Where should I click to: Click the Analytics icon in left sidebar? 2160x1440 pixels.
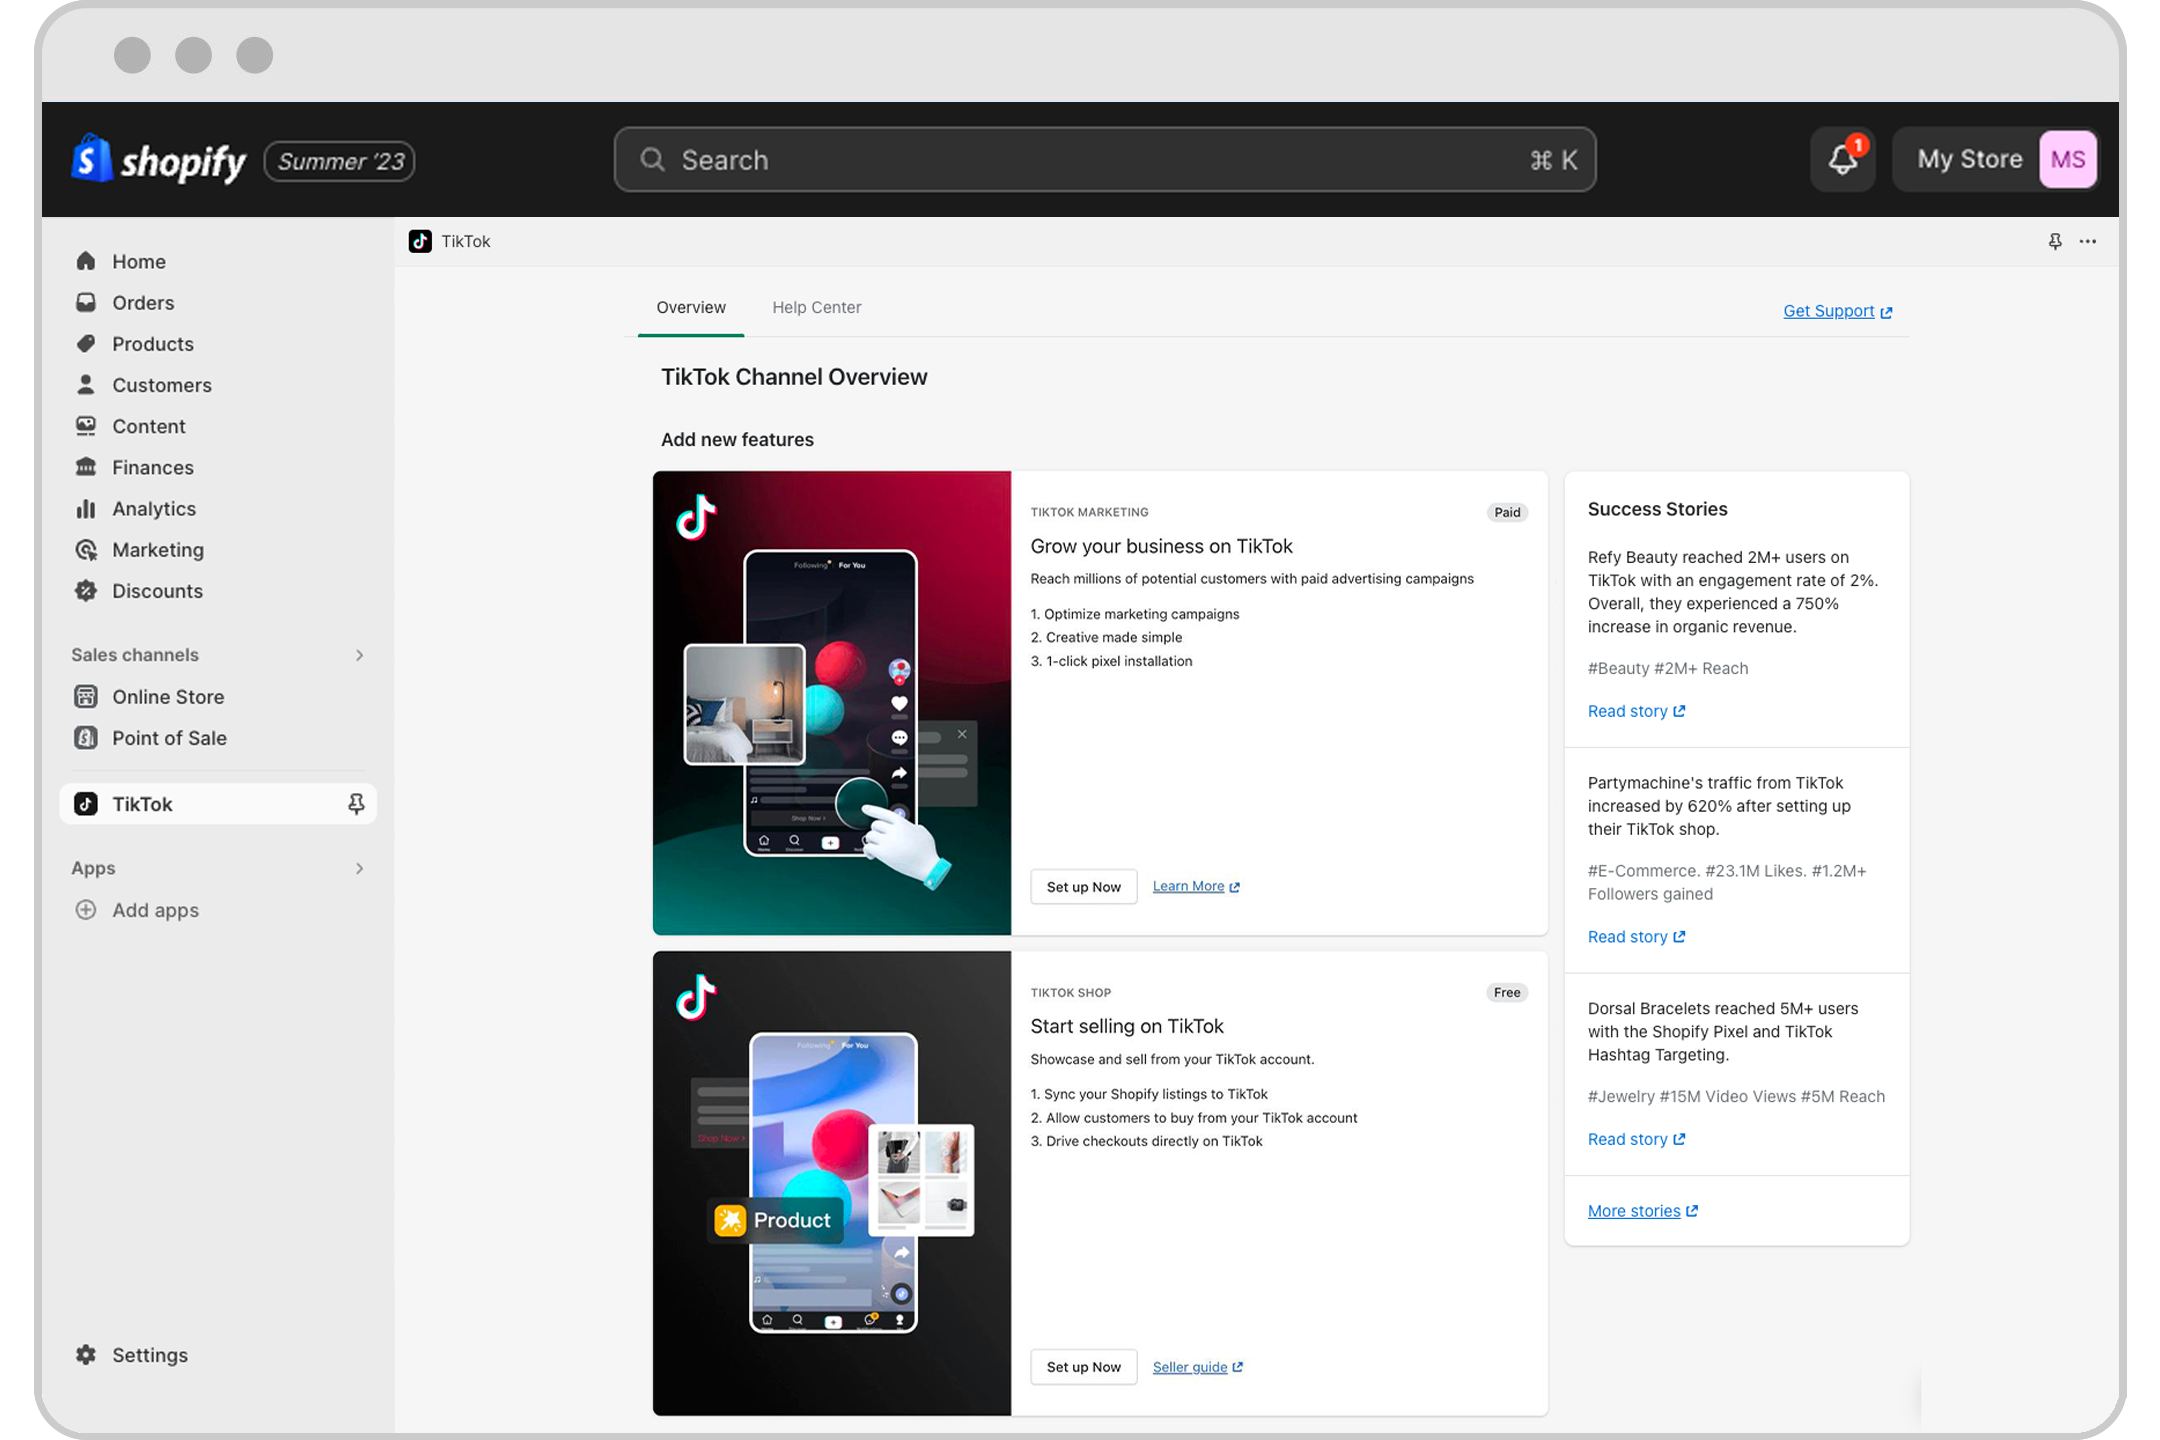87,508
